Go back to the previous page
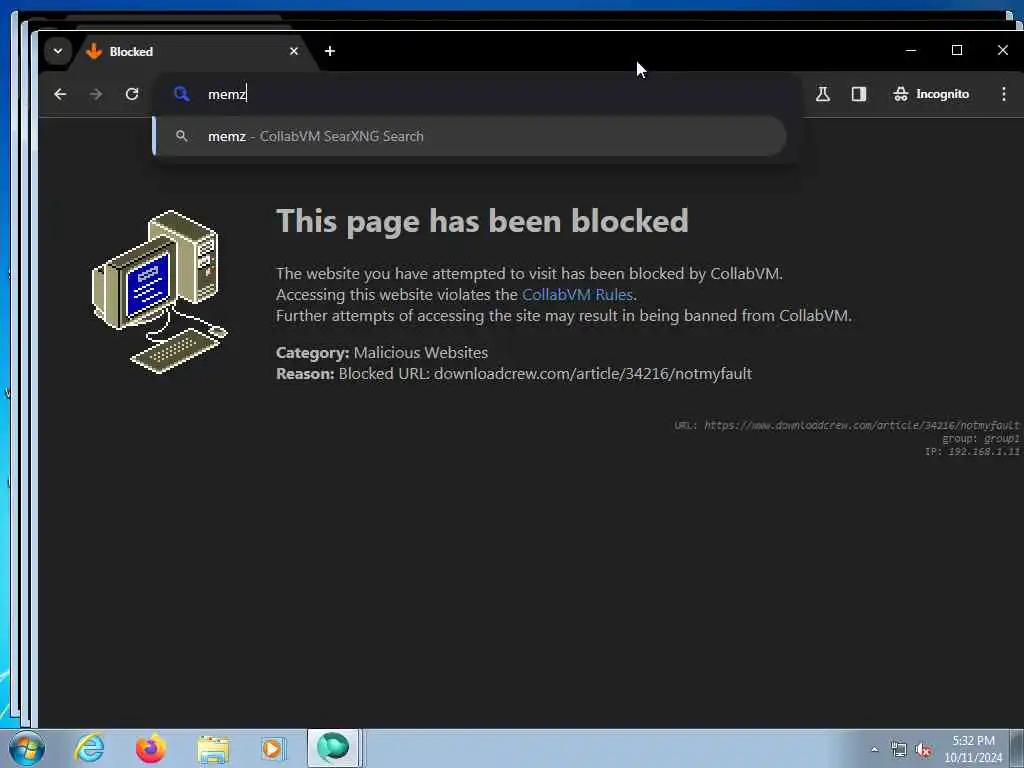Viewport: 1024px width, 768px height. pos(60,94)
